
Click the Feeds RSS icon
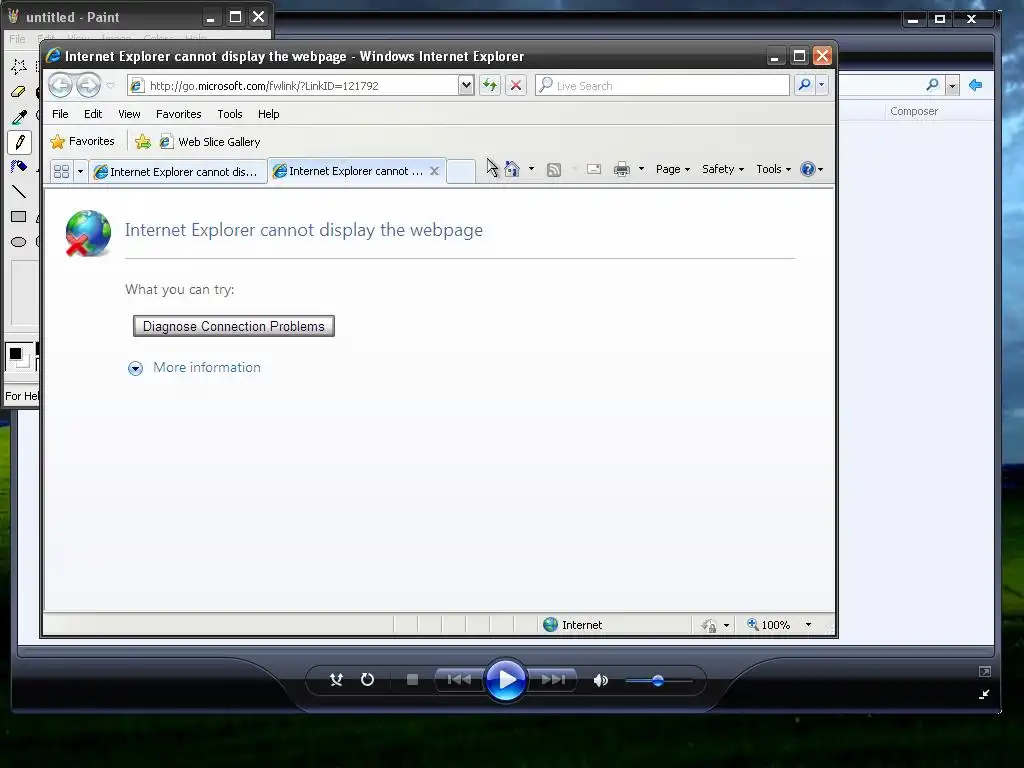(x=553, y=170)
